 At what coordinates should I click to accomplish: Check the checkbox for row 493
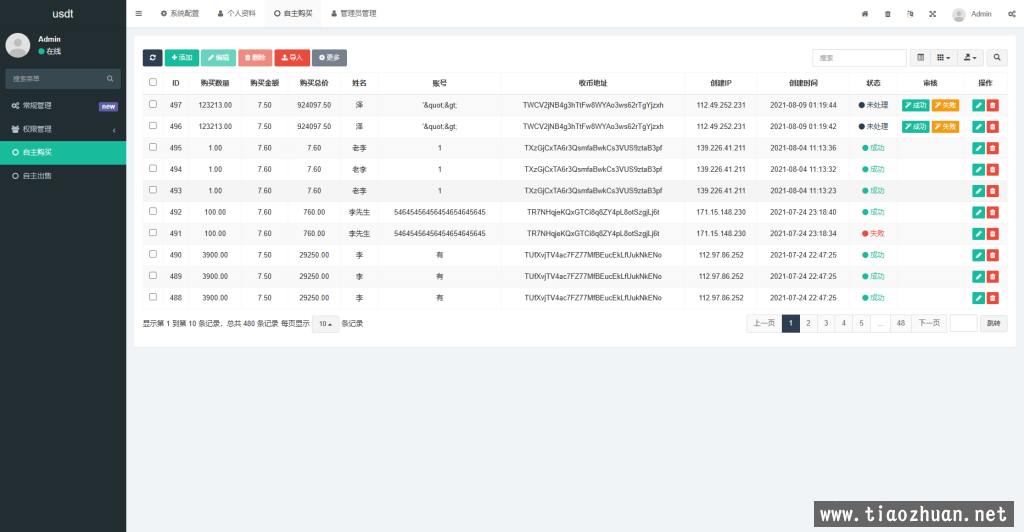[x=153, y=190]
